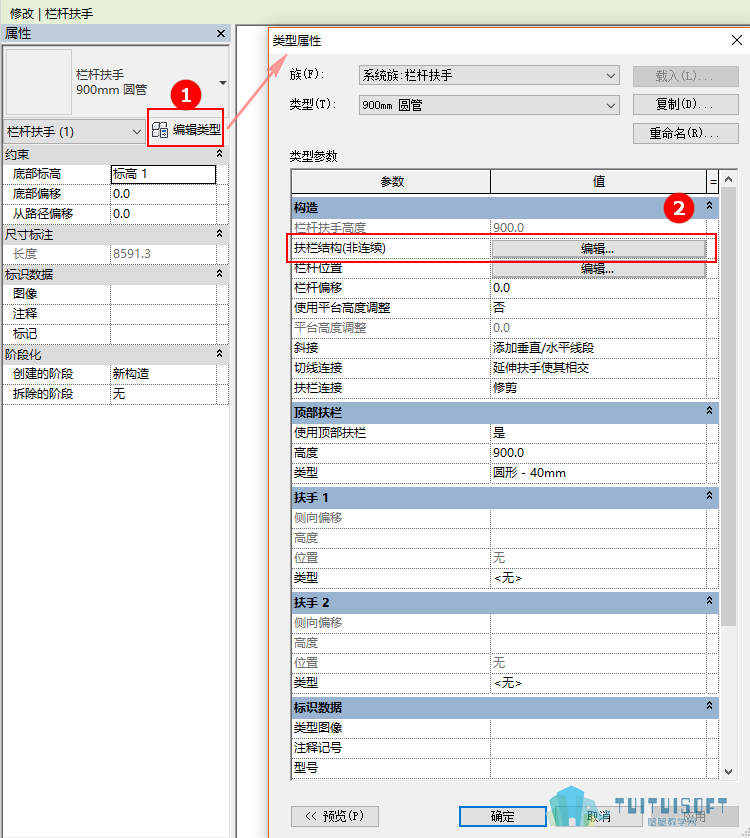
Task: Open the 族(F) family dropdown
Action: [489, 75]
